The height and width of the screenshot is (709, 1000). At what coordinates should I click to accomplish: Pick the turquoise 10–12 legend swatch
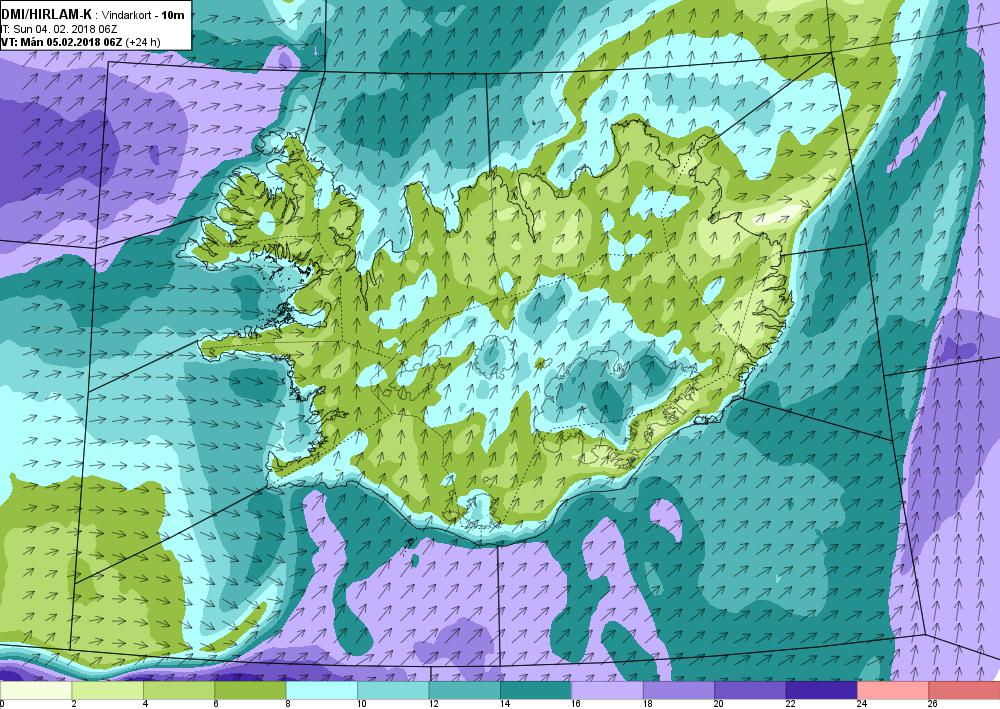tap(393, 691)
